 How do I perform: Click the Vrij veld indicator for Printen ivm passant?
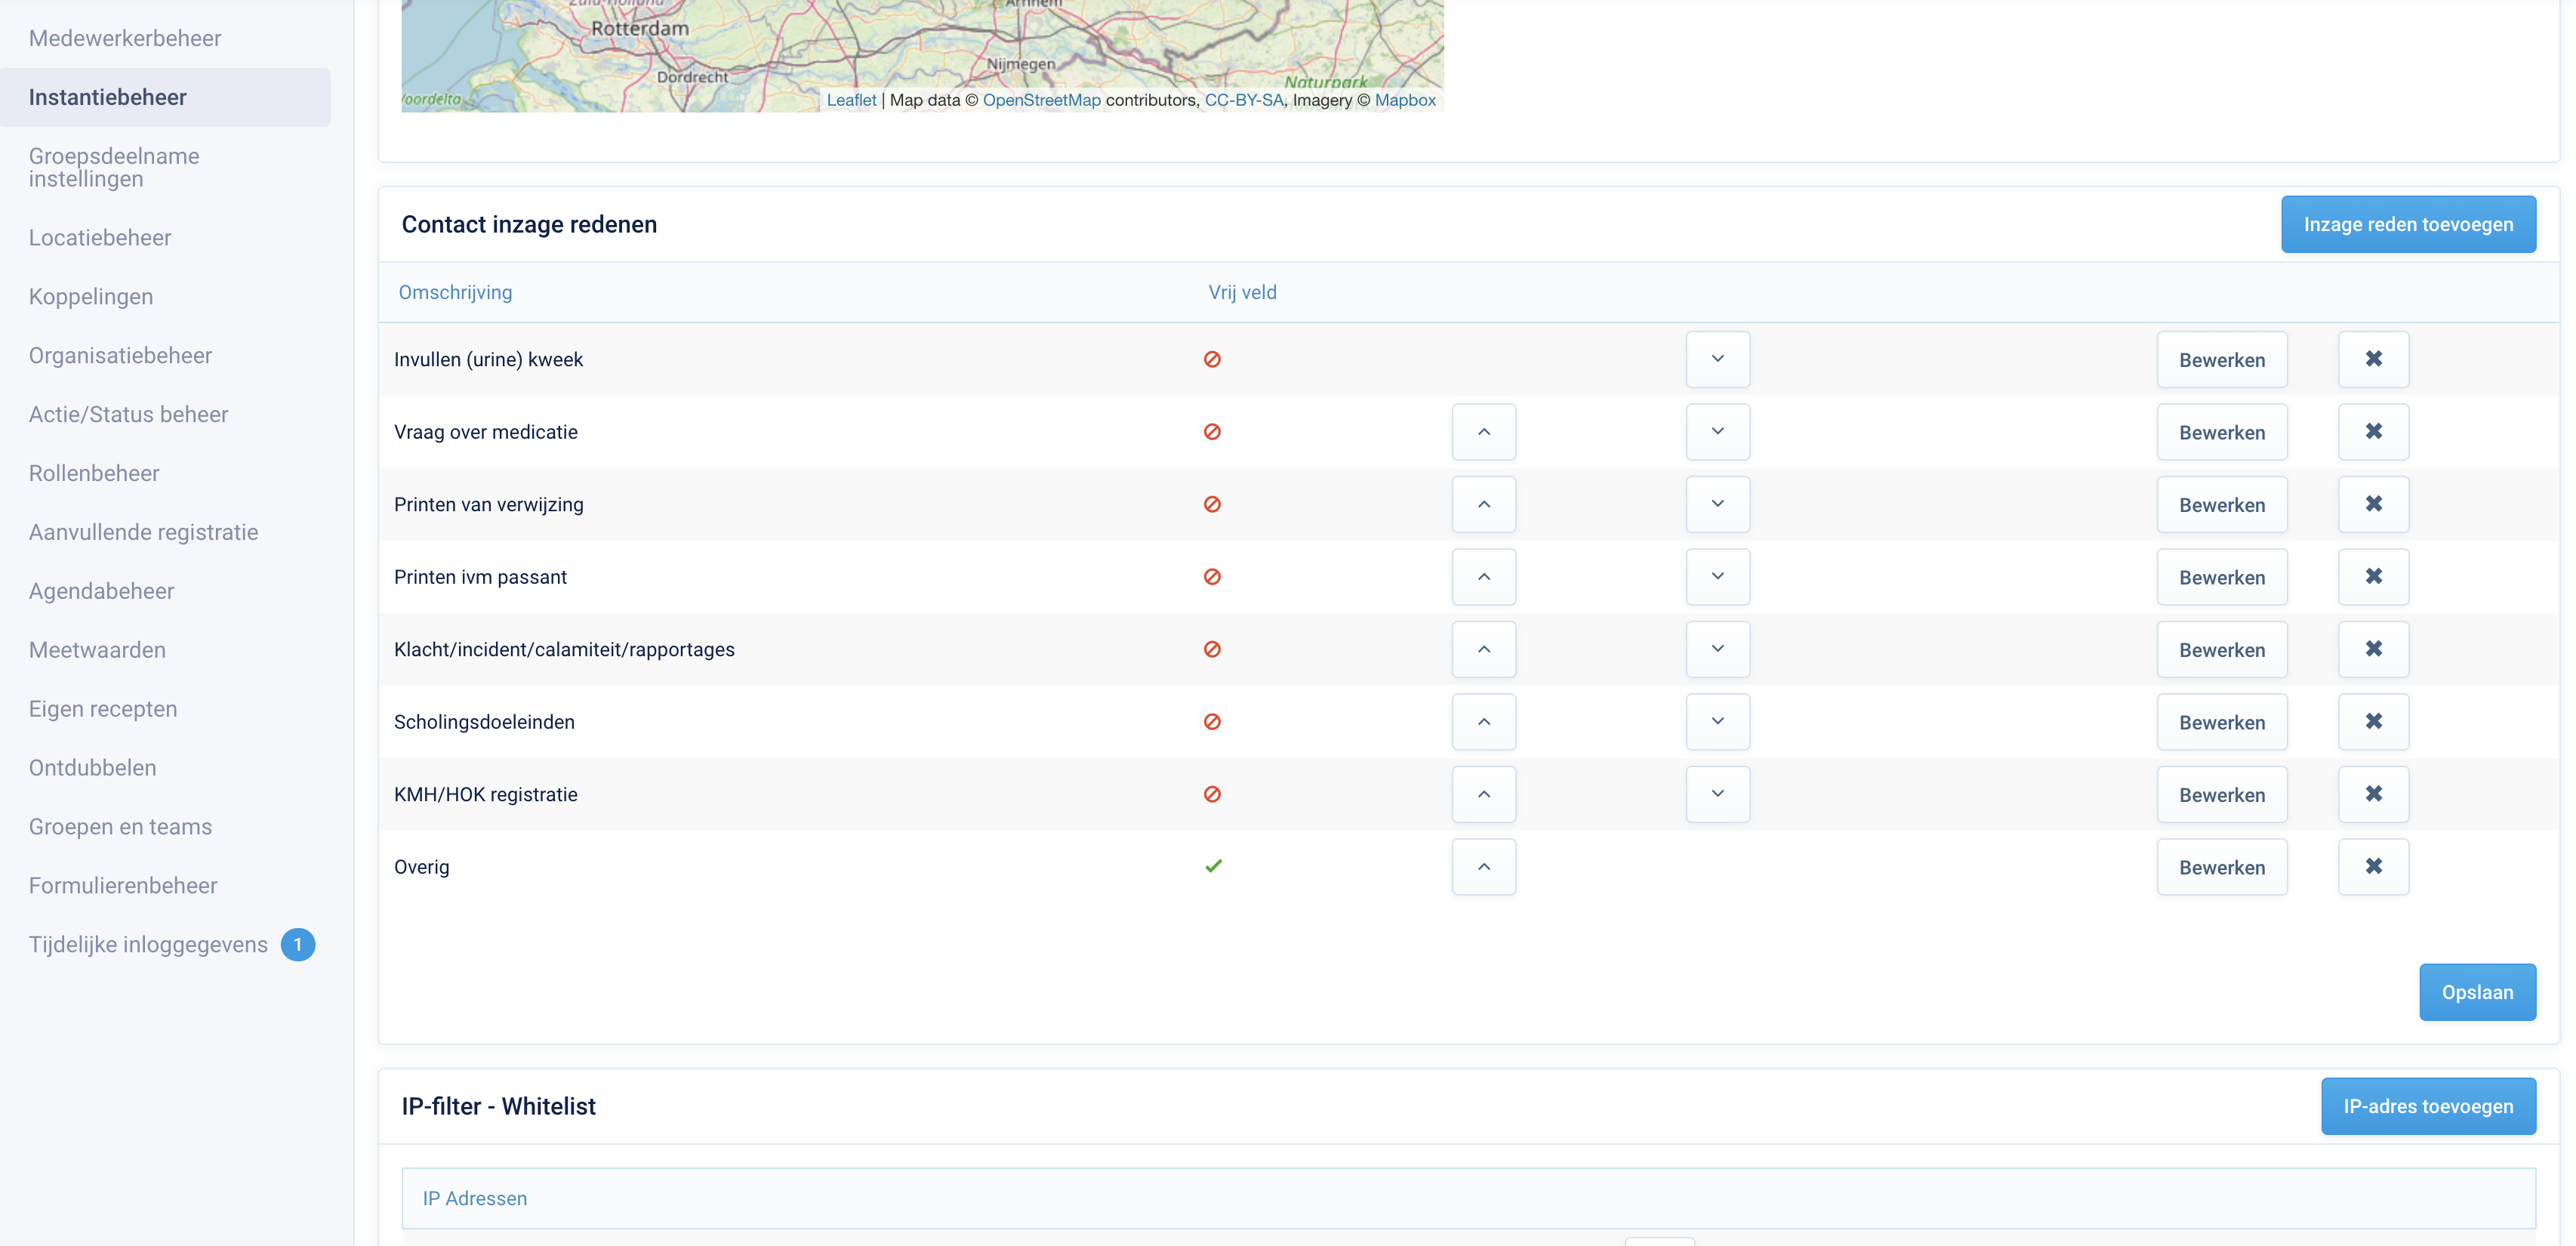[x=1212, y=577]
